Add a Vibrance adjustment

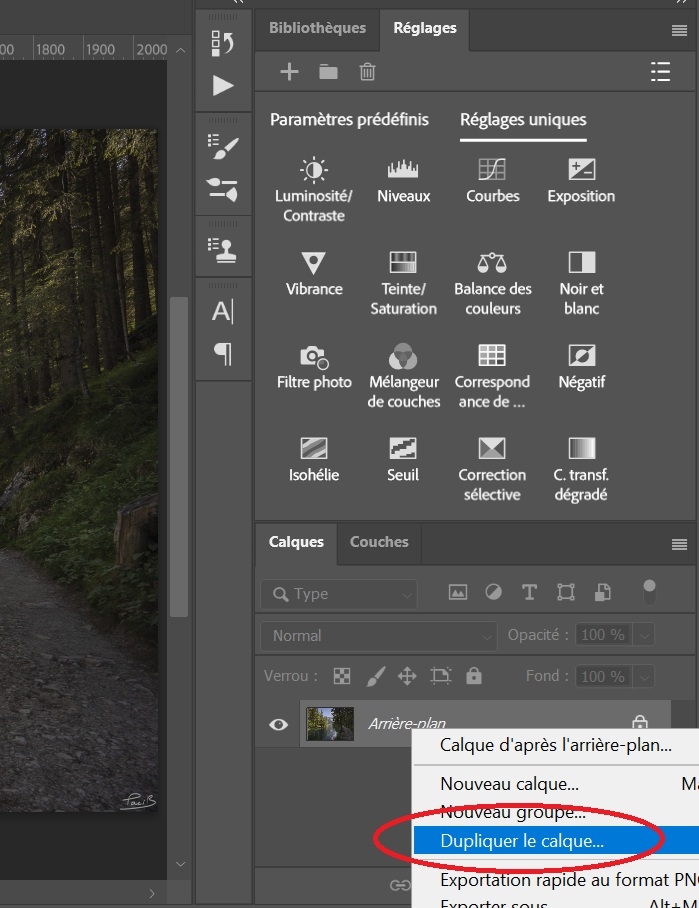[x=314, y=274]
